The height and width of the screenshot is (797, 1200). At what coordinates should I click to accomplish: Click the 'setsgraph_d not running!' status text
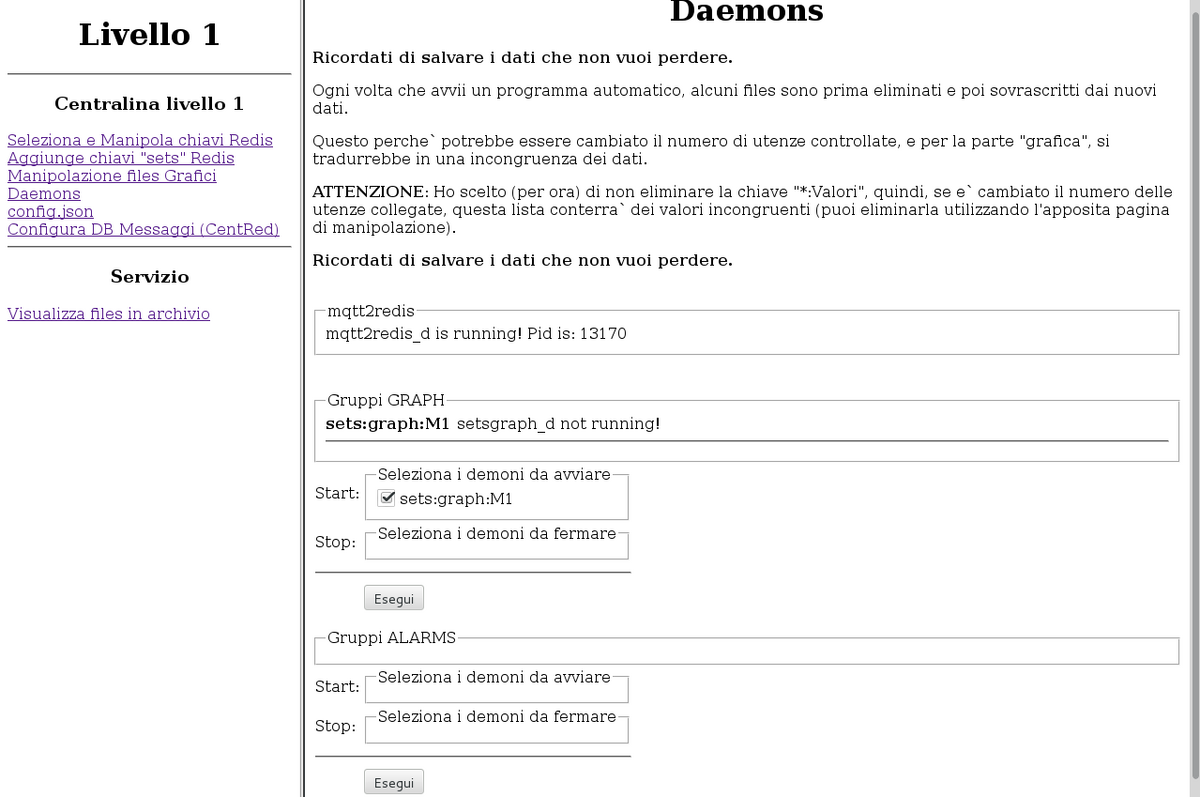559,424
